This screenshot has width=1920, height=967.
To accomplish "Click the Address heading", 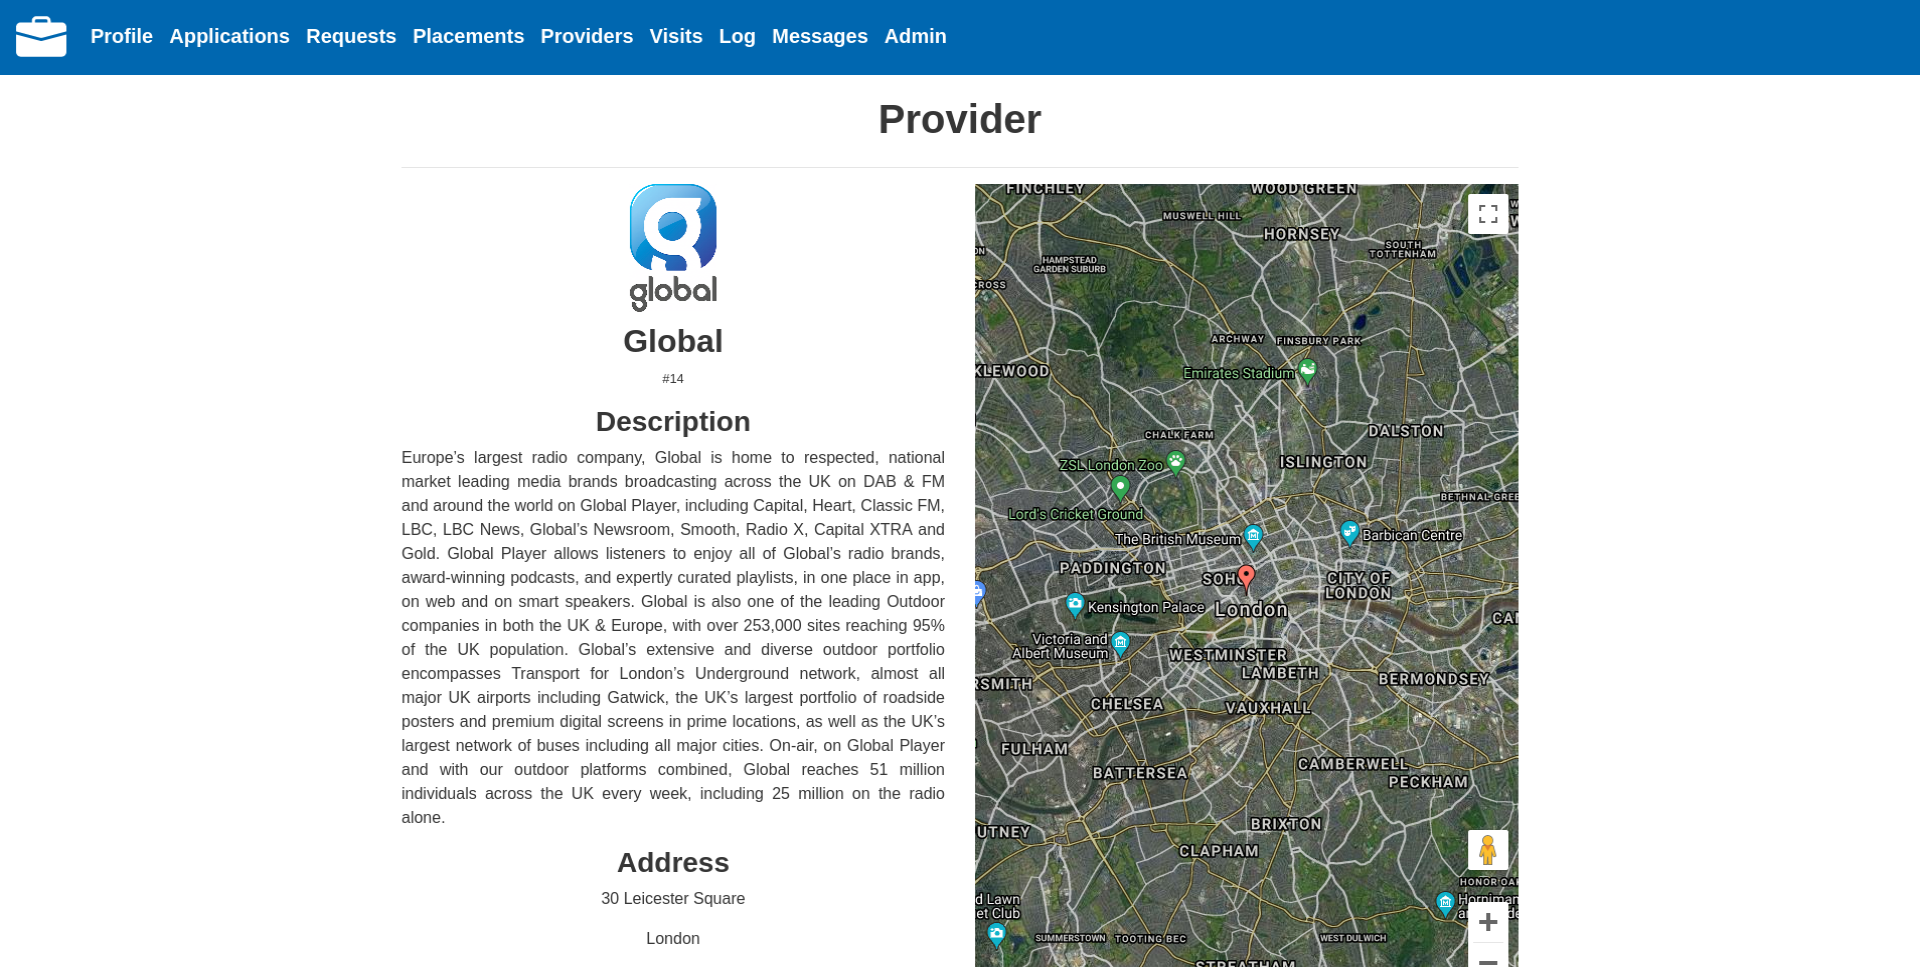I will click(x=673, y=862).
